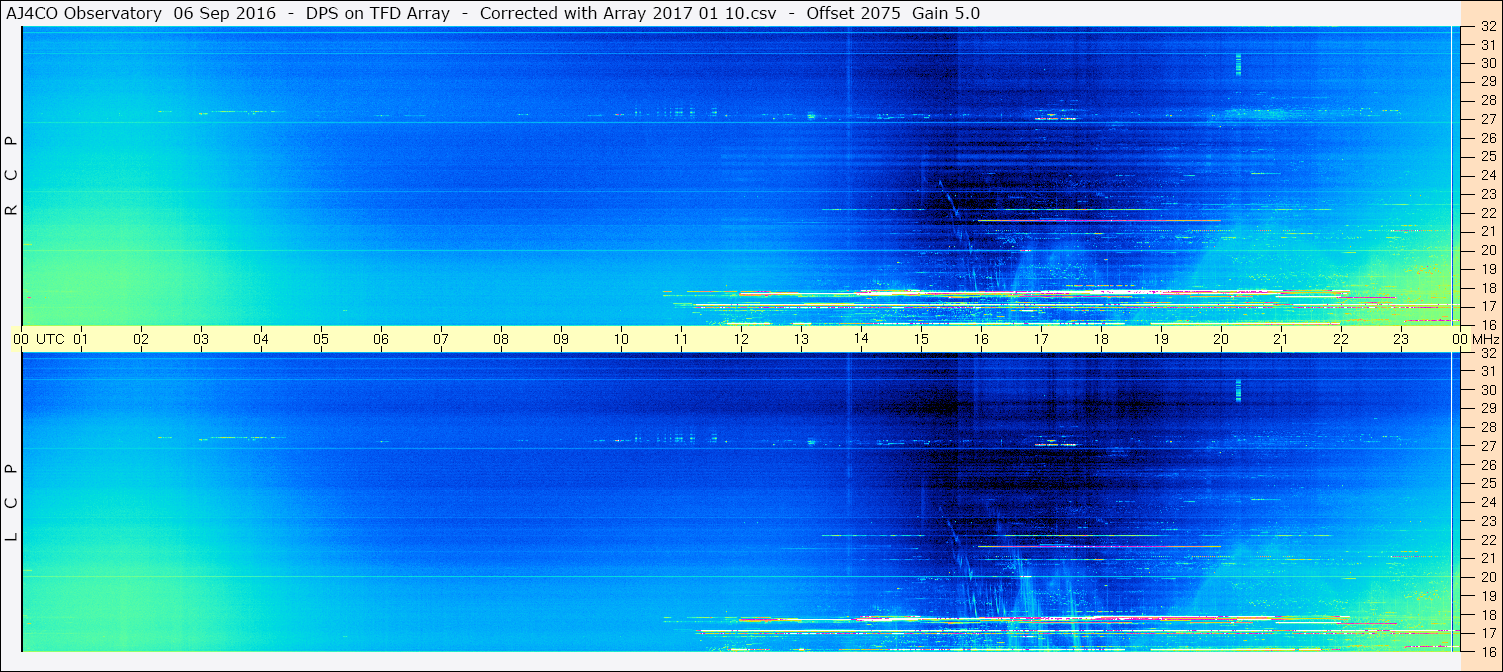Click the "20" MHz label in RCP panel

[x=1487, y=250]
